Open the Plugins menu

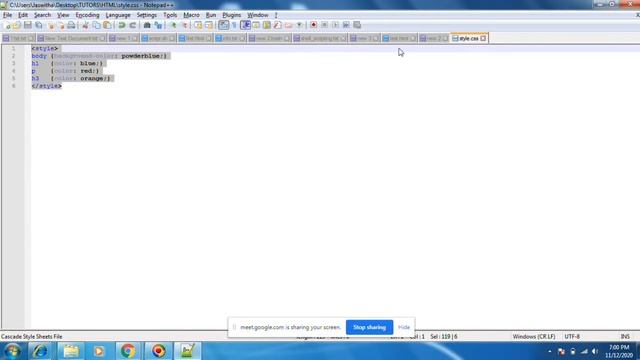[231, 15]
